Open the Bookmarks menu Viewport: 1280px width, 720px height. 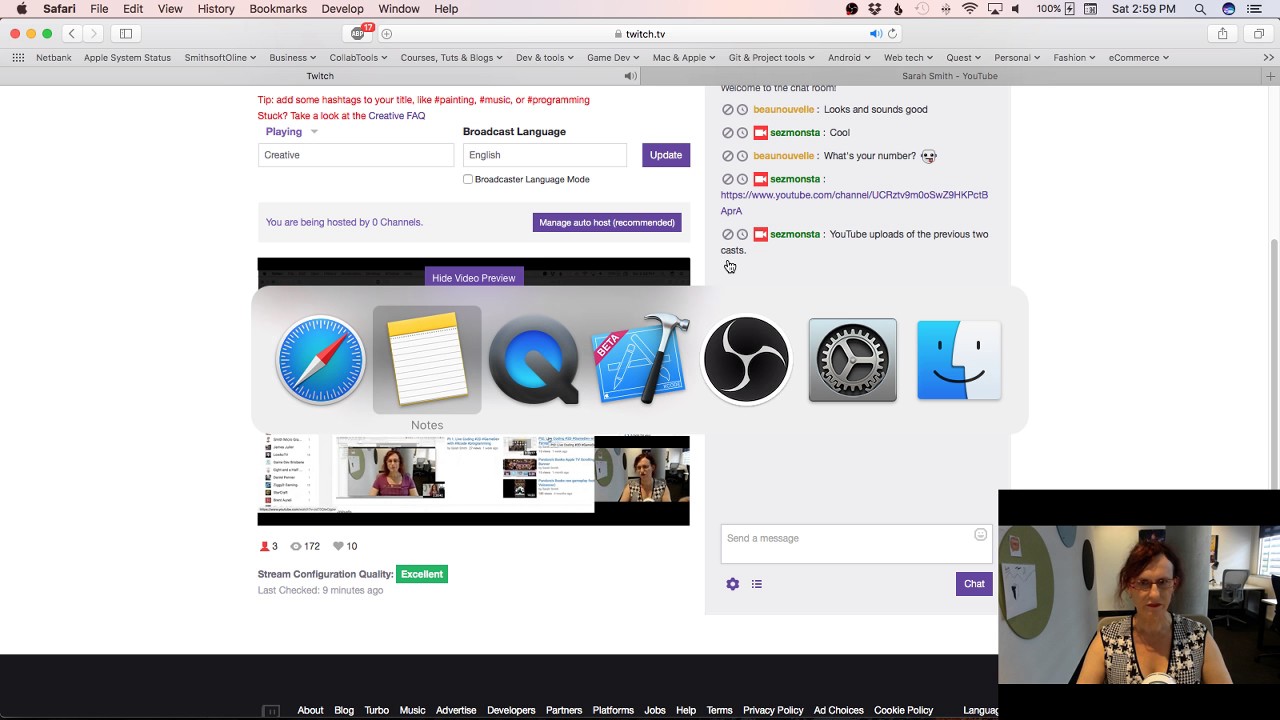point(278,9)
